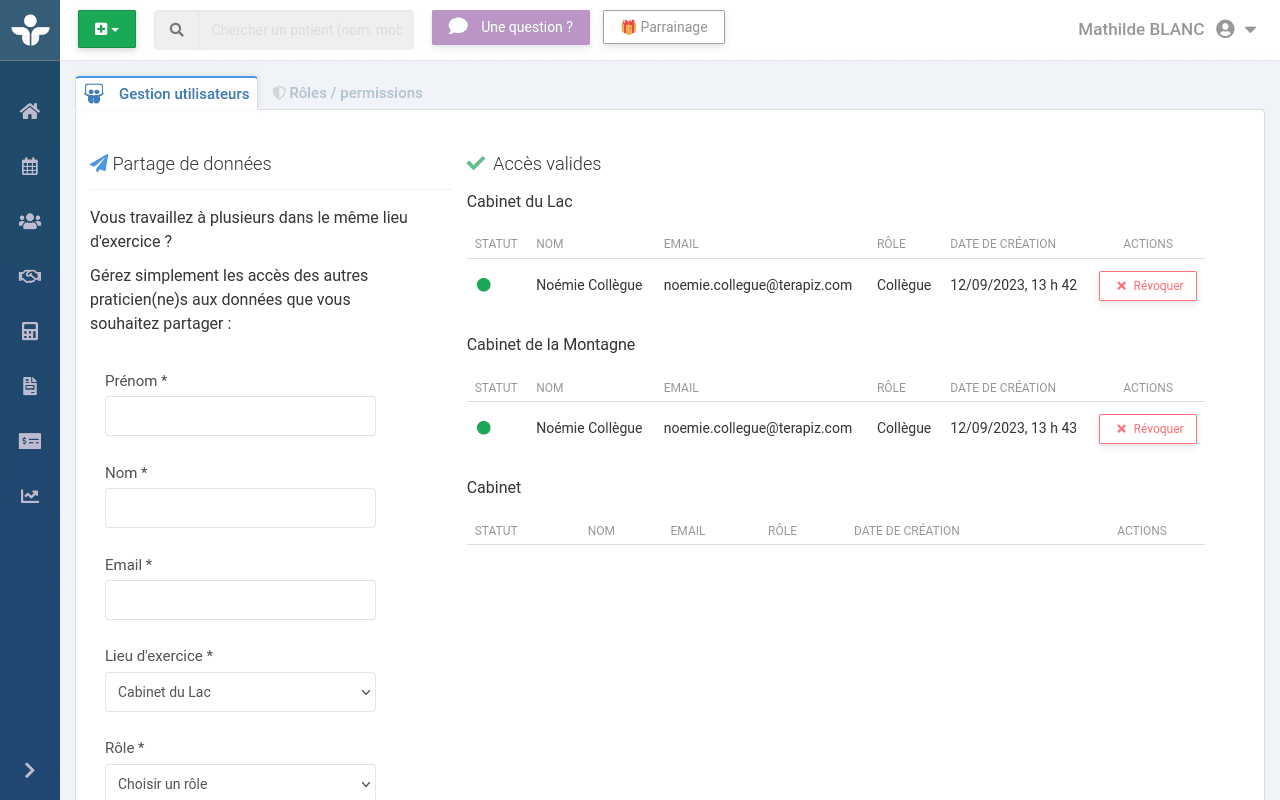Click the Accès valides checkmark icon
Image resolution: width=1280 pixels, height=800 pixels.
[x=476, y=163]
